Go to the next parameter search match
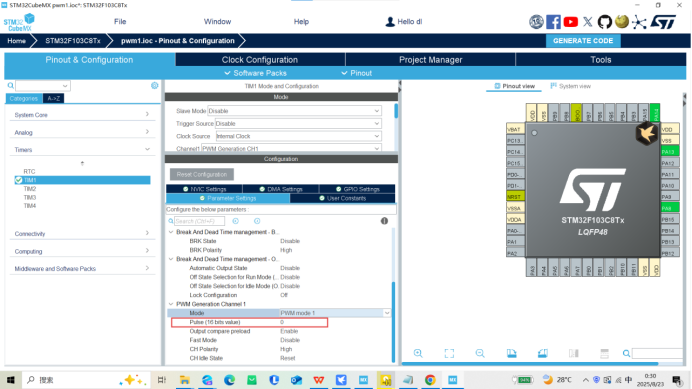Screen dimensions: 692x389 257,221
